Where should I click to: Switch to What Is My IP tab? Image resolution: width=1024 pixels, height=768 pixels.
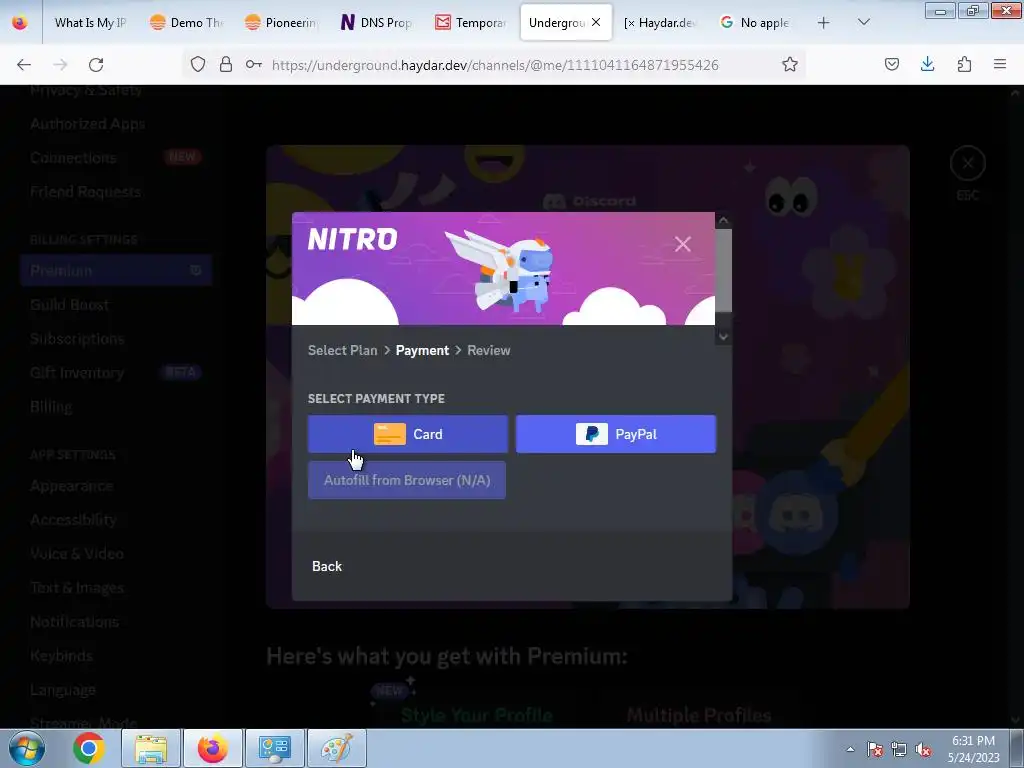[90, 23]
